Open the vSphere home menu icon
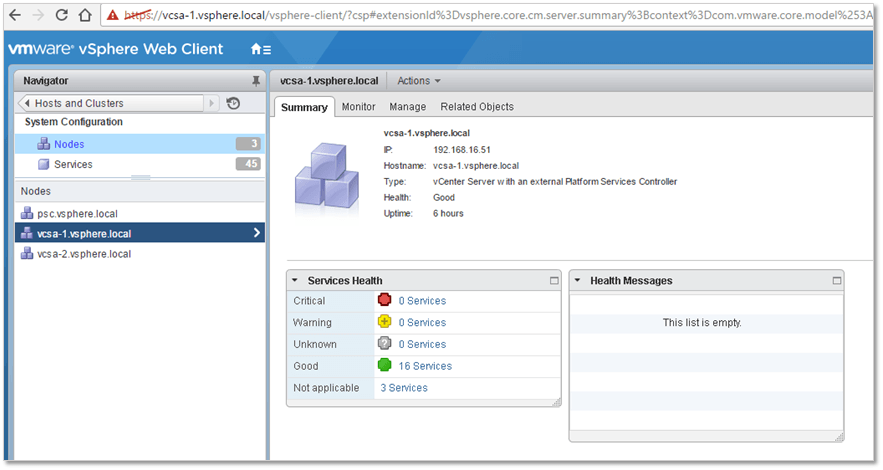883x470 pixels. [x=261, y=50]
